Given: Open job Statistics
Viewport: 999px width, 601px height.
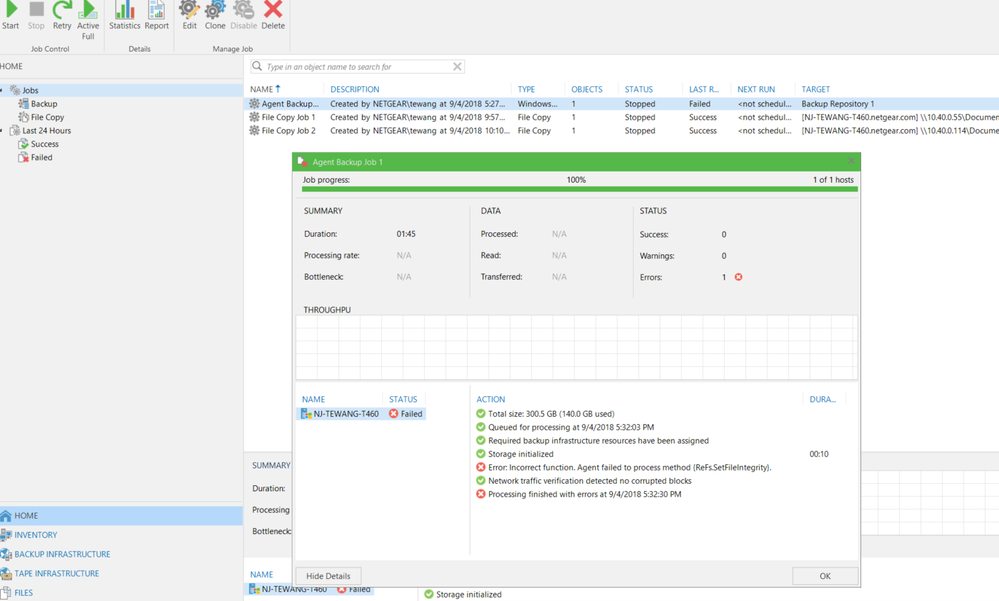Looking at the screenshot, I should (x=124, y=16).
